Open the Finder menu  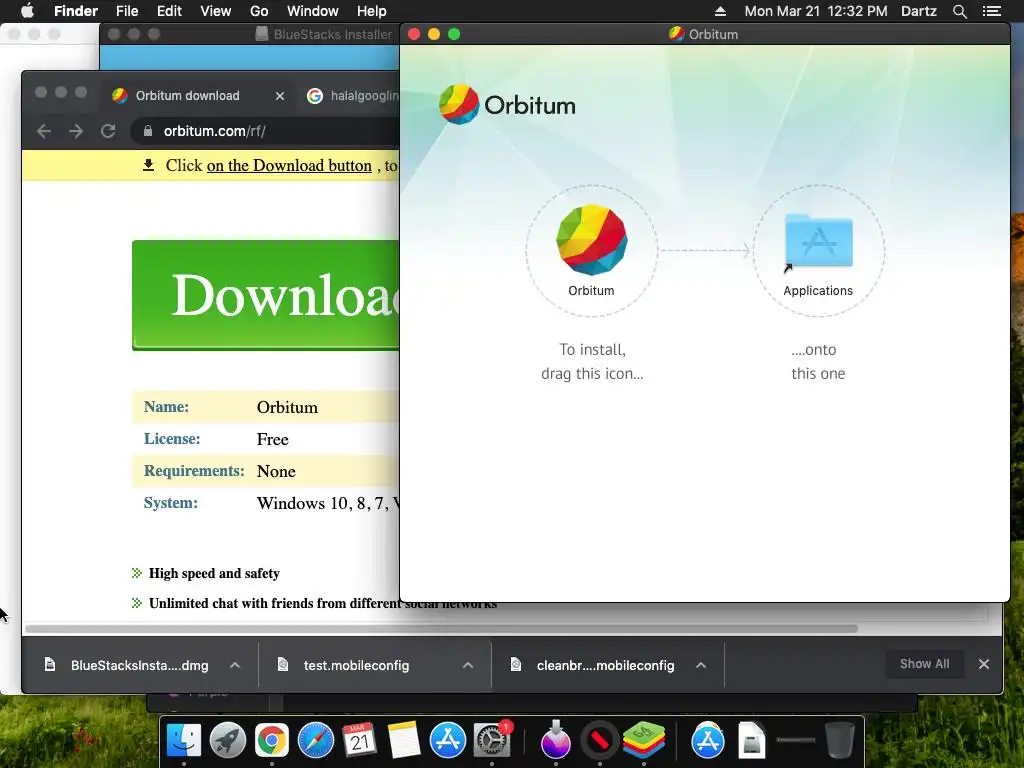tap(76, 11)
